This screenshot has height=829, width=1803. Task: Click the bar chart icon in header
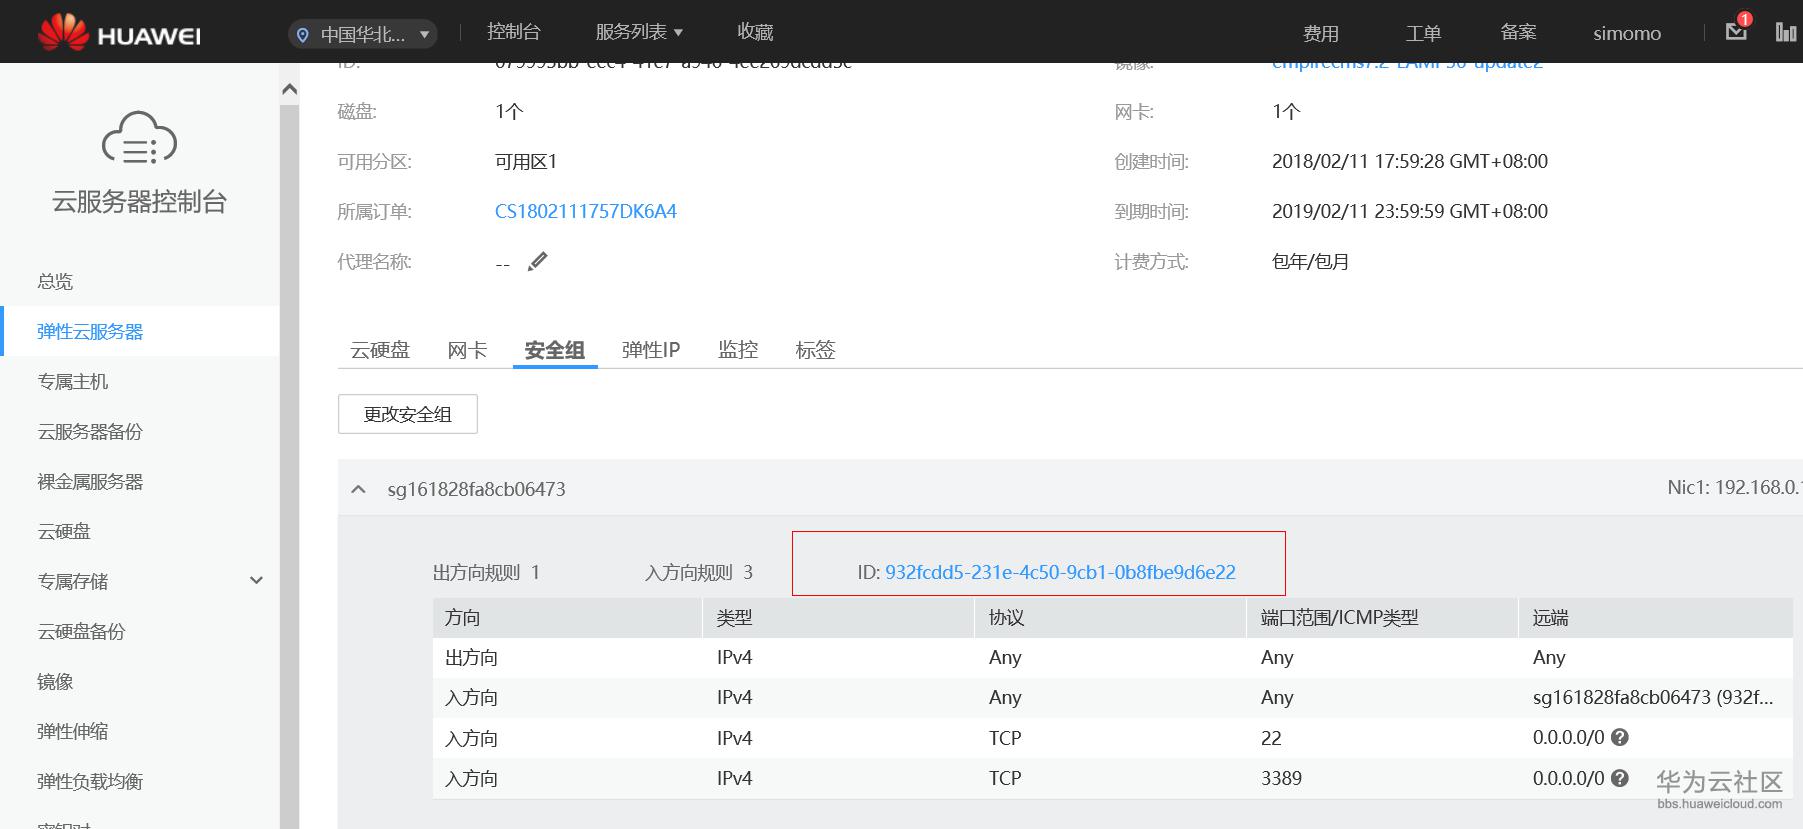tap(1785, 32)
